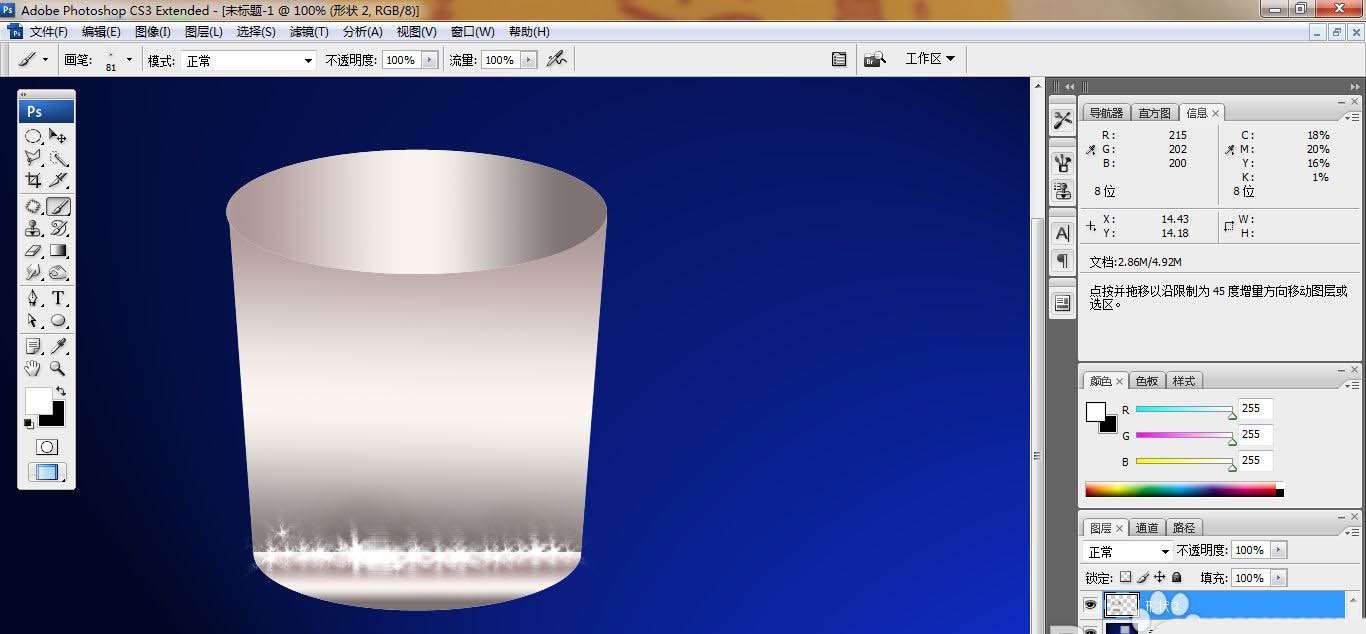Open the Info panel options menu
Viewport: 1366px width, 634px height.
(1351, 117)
